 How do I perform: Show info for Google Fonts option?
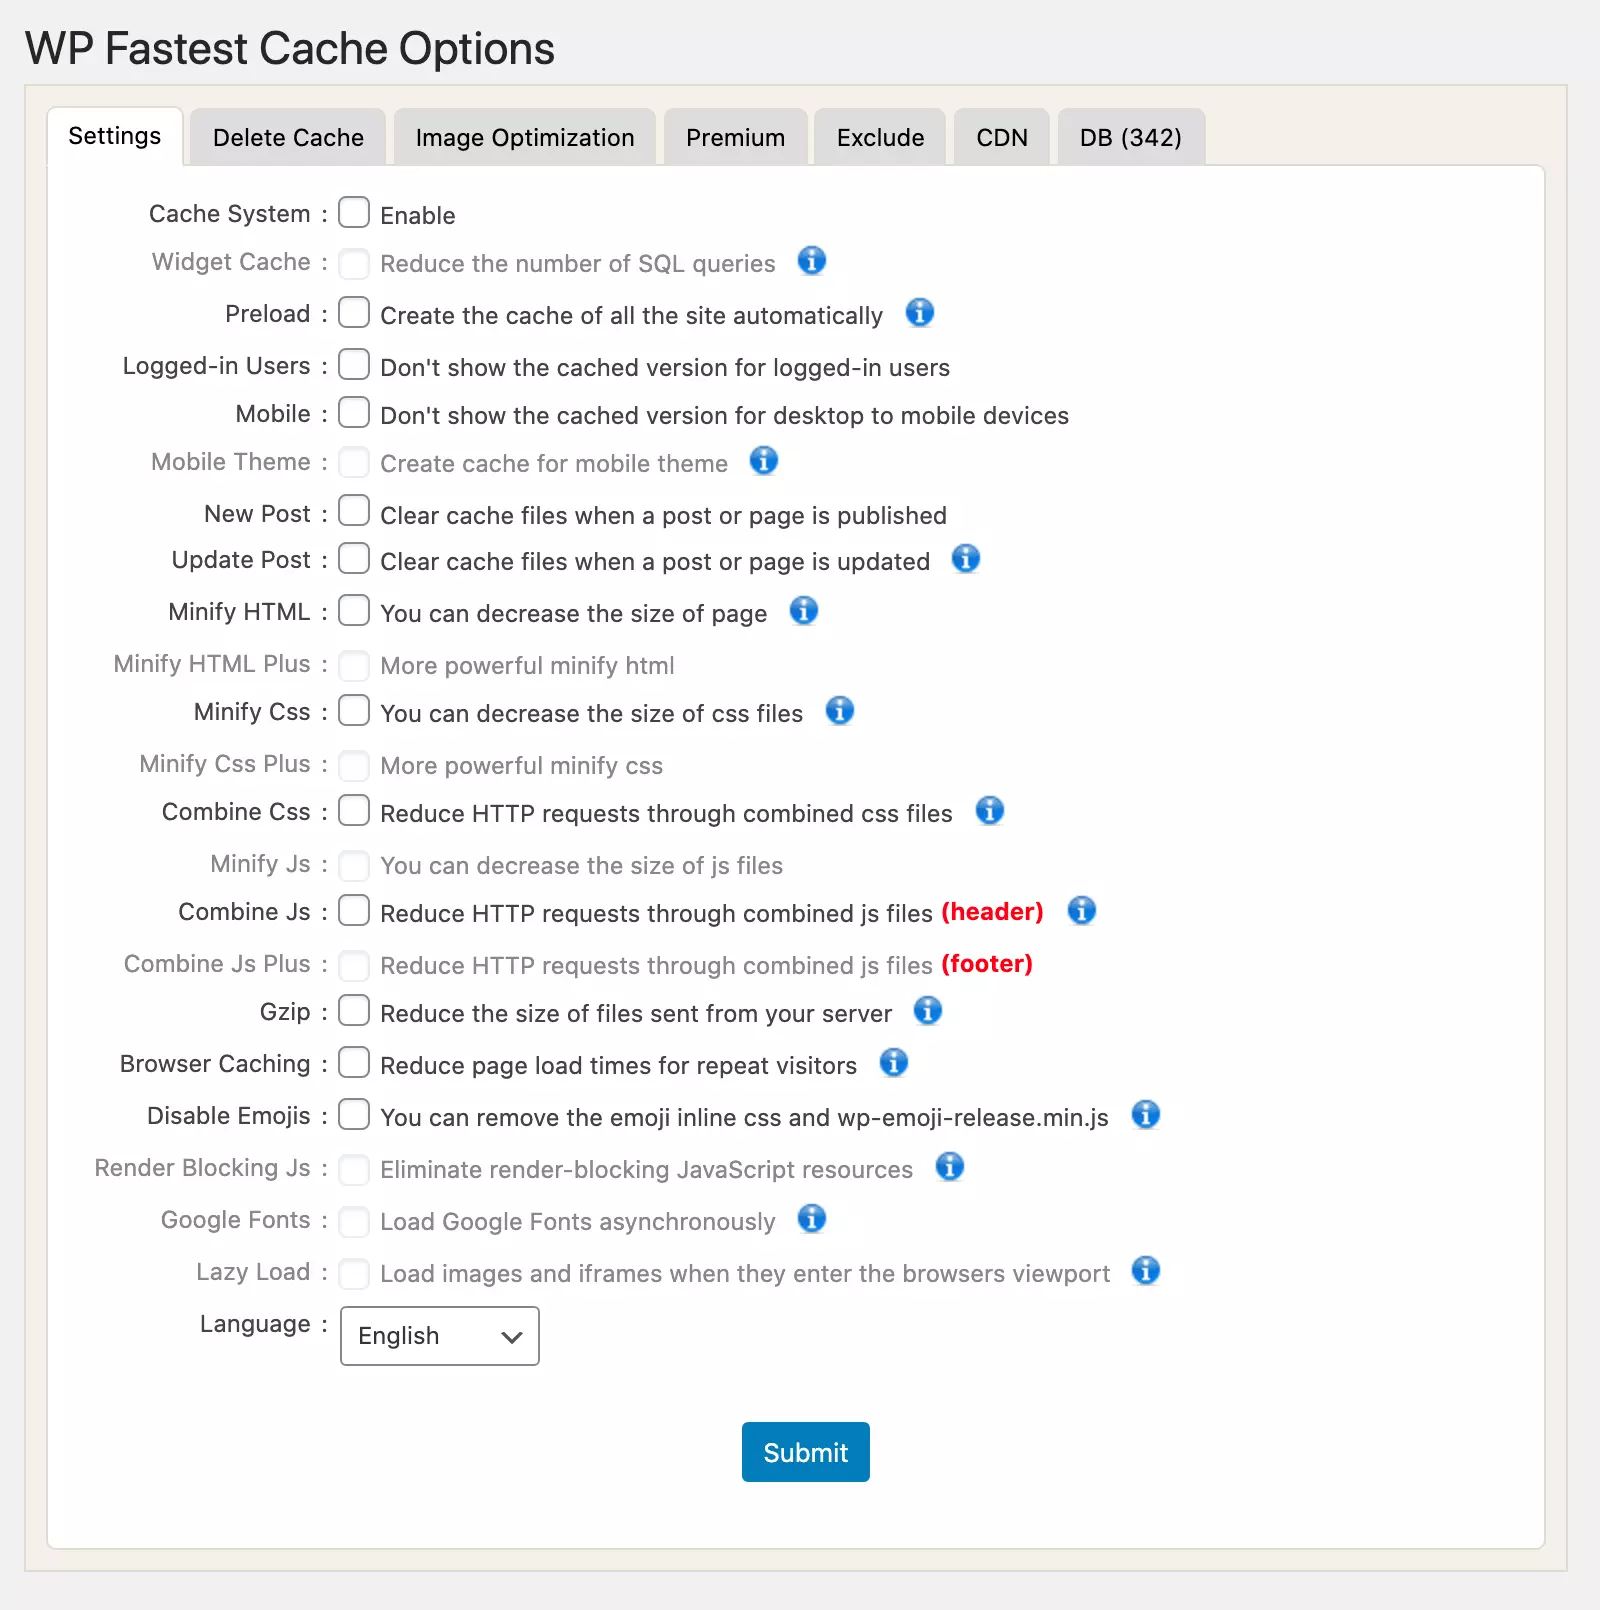point(811,1219)
